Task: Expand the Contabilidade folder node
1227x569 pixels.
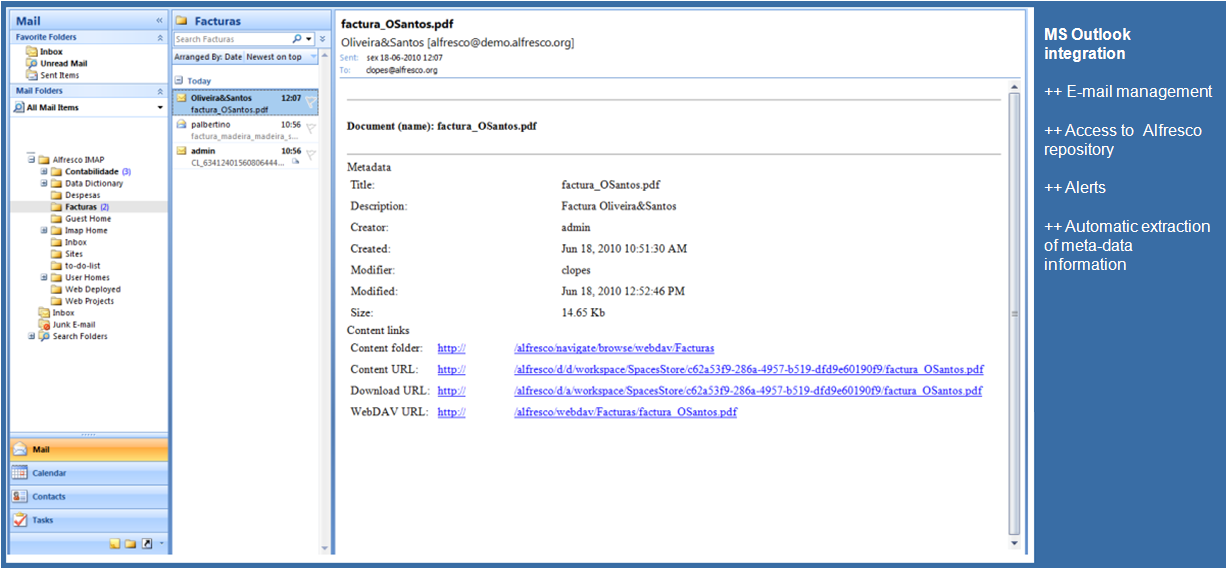Action: pyautogui.click(x=44, y=172)
